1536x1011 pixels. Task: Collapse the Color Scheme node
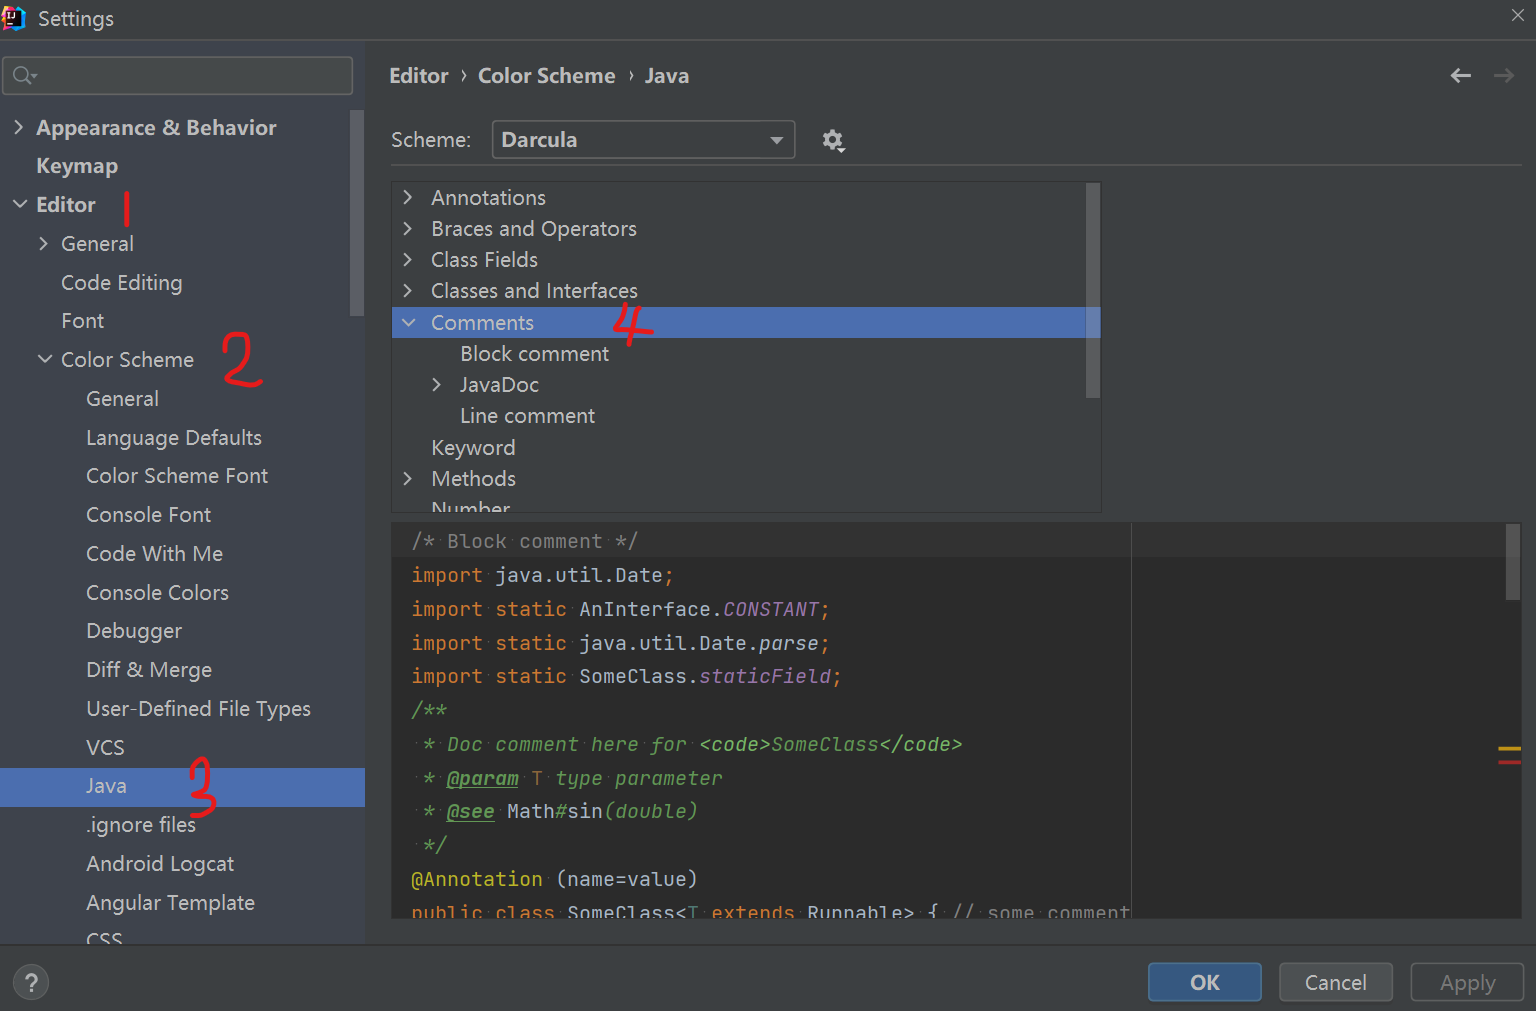45,359
